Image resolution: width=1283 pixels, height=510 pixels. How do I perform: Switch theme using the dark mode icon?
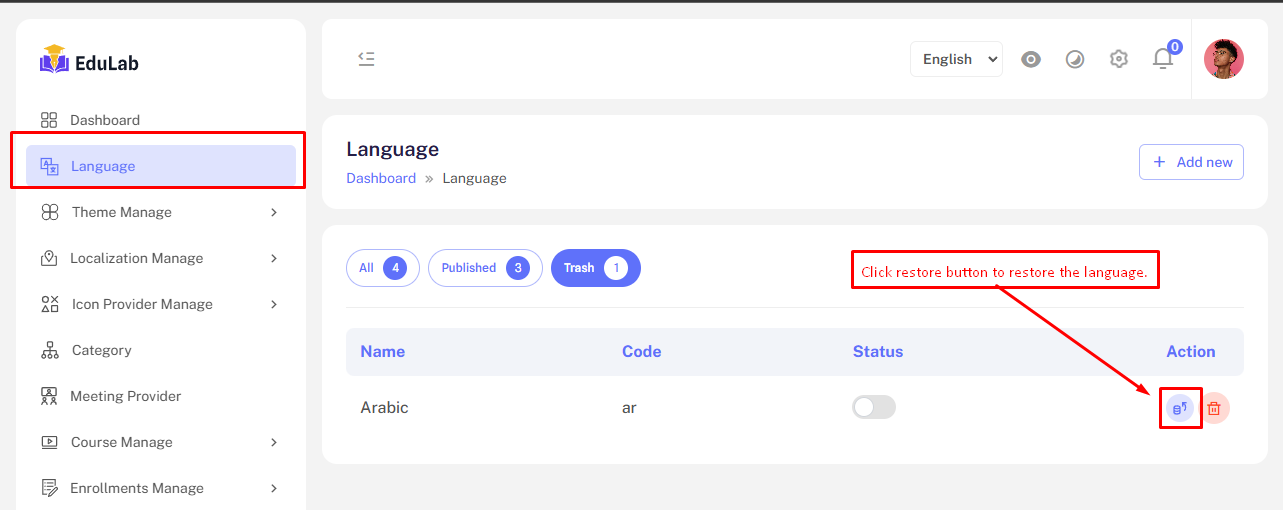click(1075, 59)
